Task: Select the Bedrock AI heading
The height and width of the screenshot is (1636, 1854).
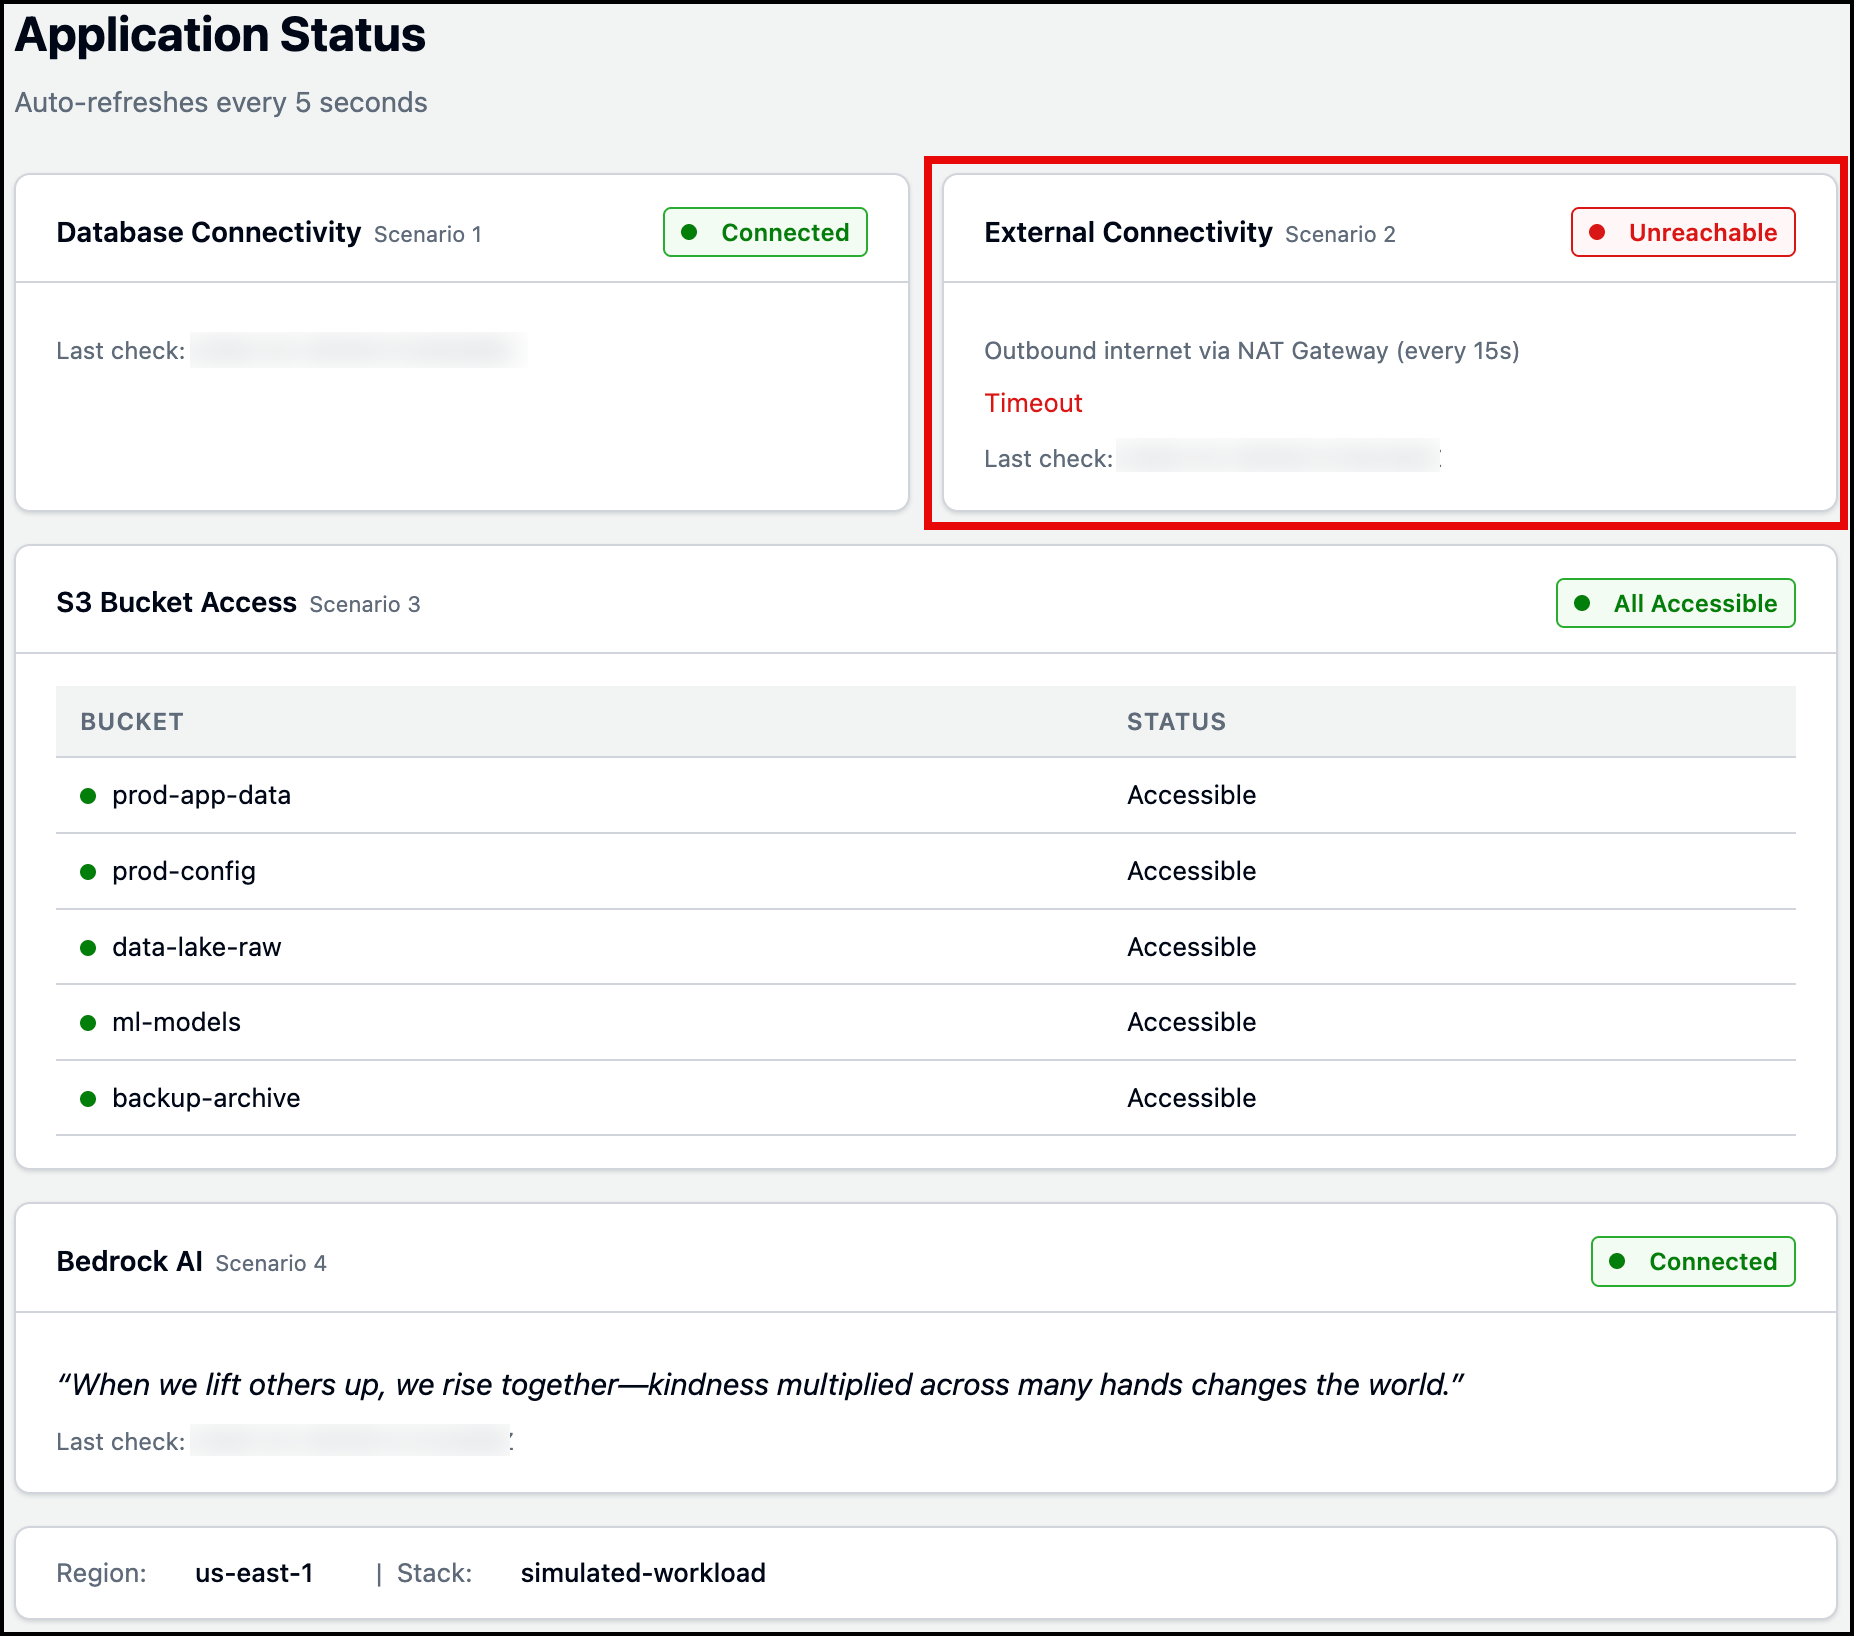Action: point(129,1261)
